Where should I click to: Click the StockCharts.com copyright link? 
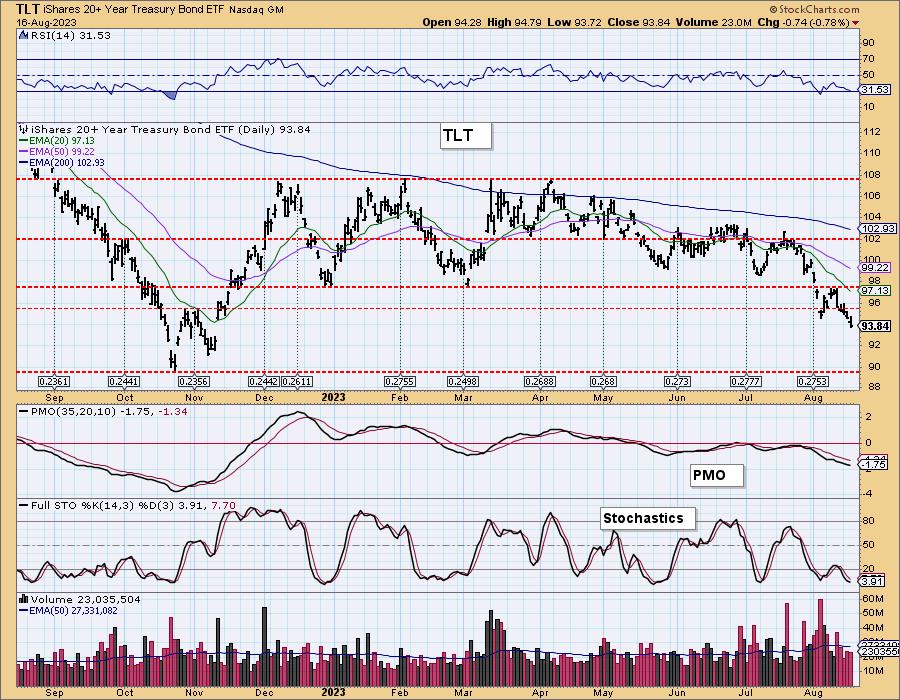(x=814, y=9)
